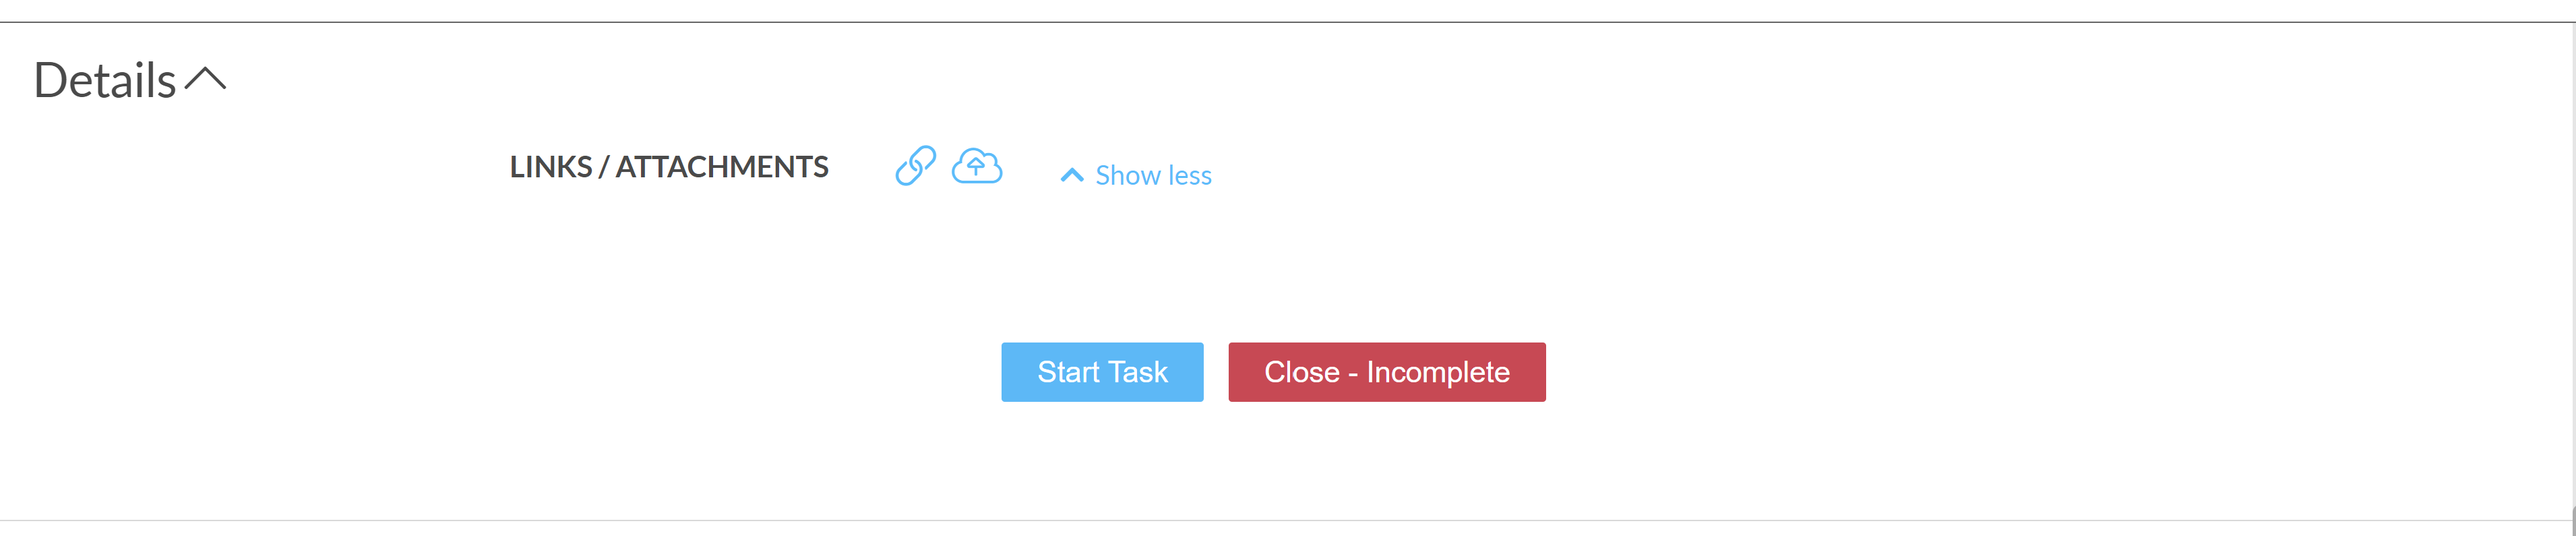The width and height of the screenshot is (2576, 536).
Task: Toggle the Details panel closed
Action: pos(206,79)
